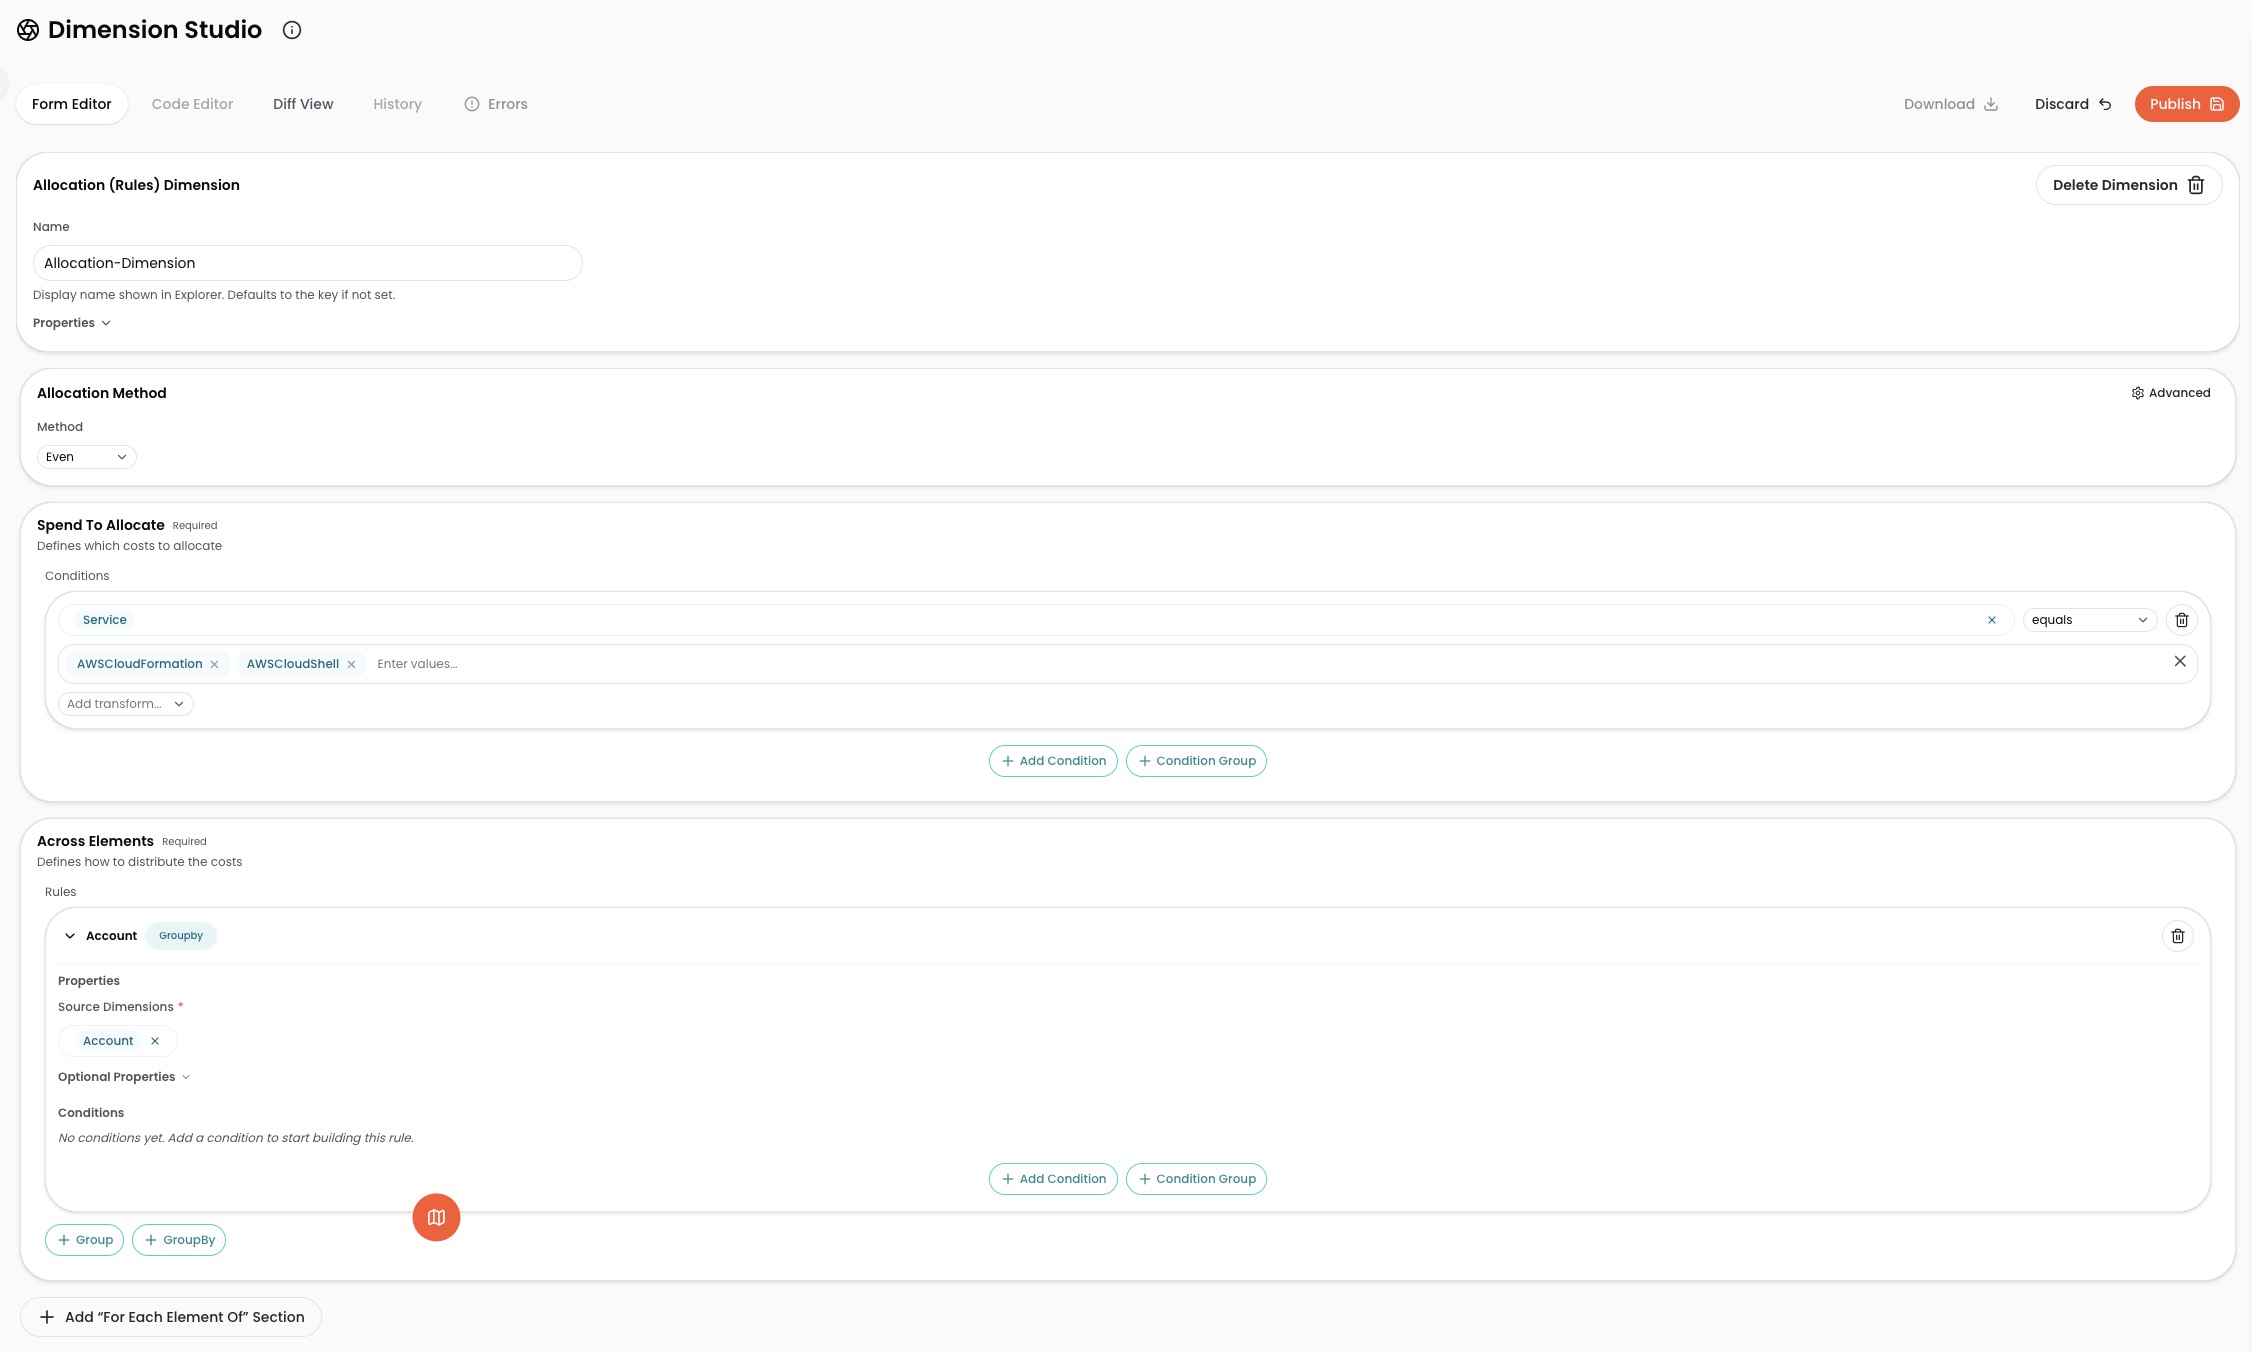The image size is (2252, 1352).
Task: Remove the AWSCloudFormation value
Action: coord(214,664)
